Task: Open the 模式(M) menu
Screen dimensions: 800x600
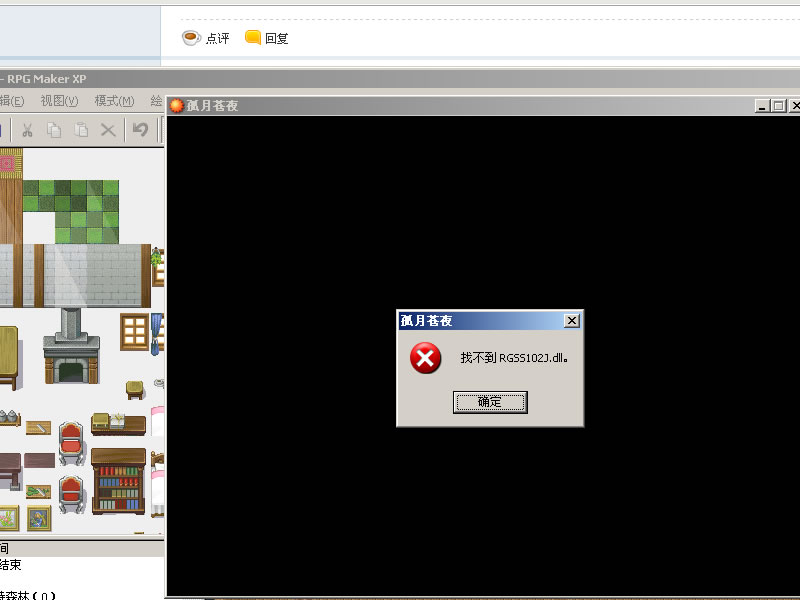Action: (x=114, y=101)
